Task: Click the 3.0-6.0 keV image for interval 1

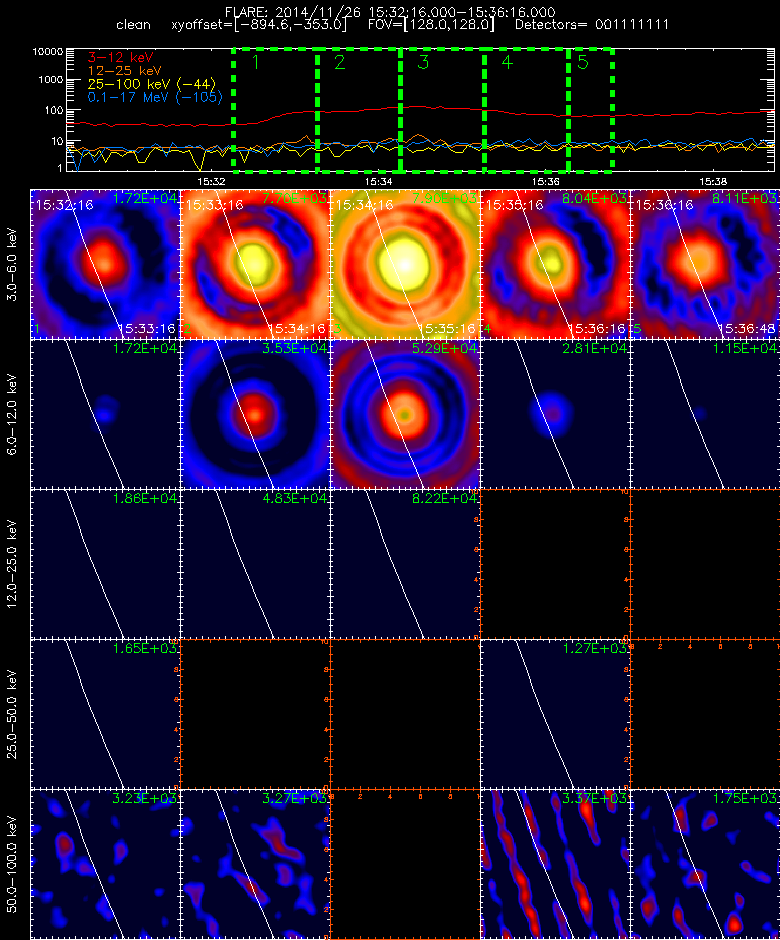Action: coord(105,264)
